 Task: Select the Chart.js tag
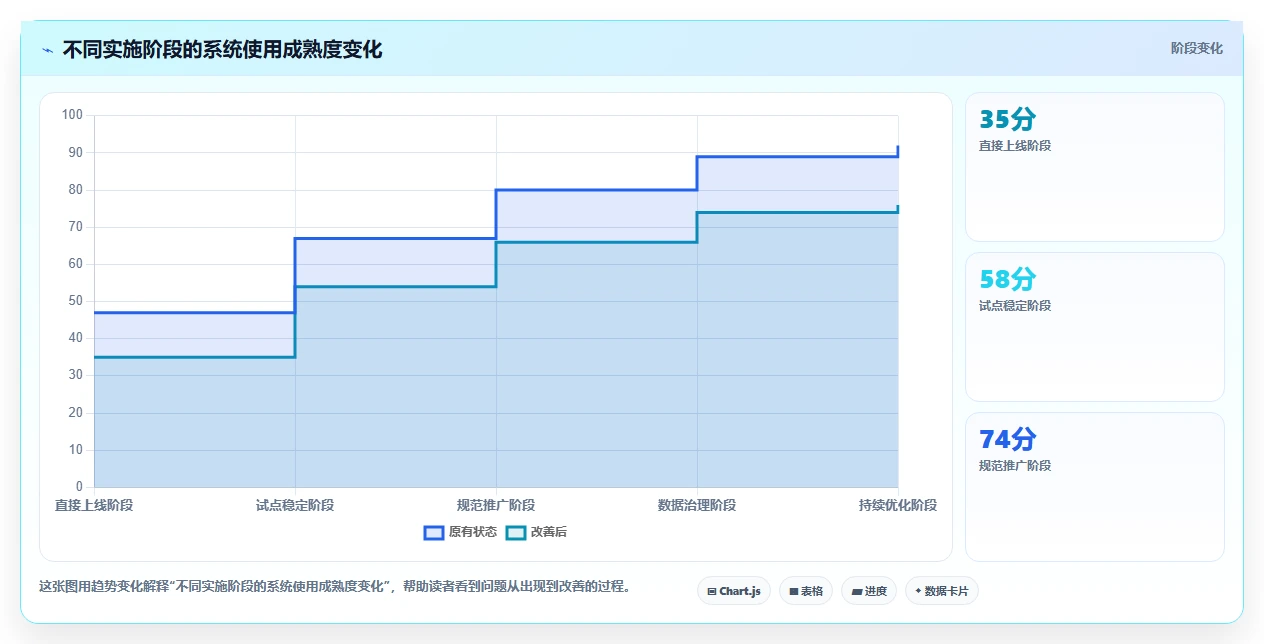(734, 591)
